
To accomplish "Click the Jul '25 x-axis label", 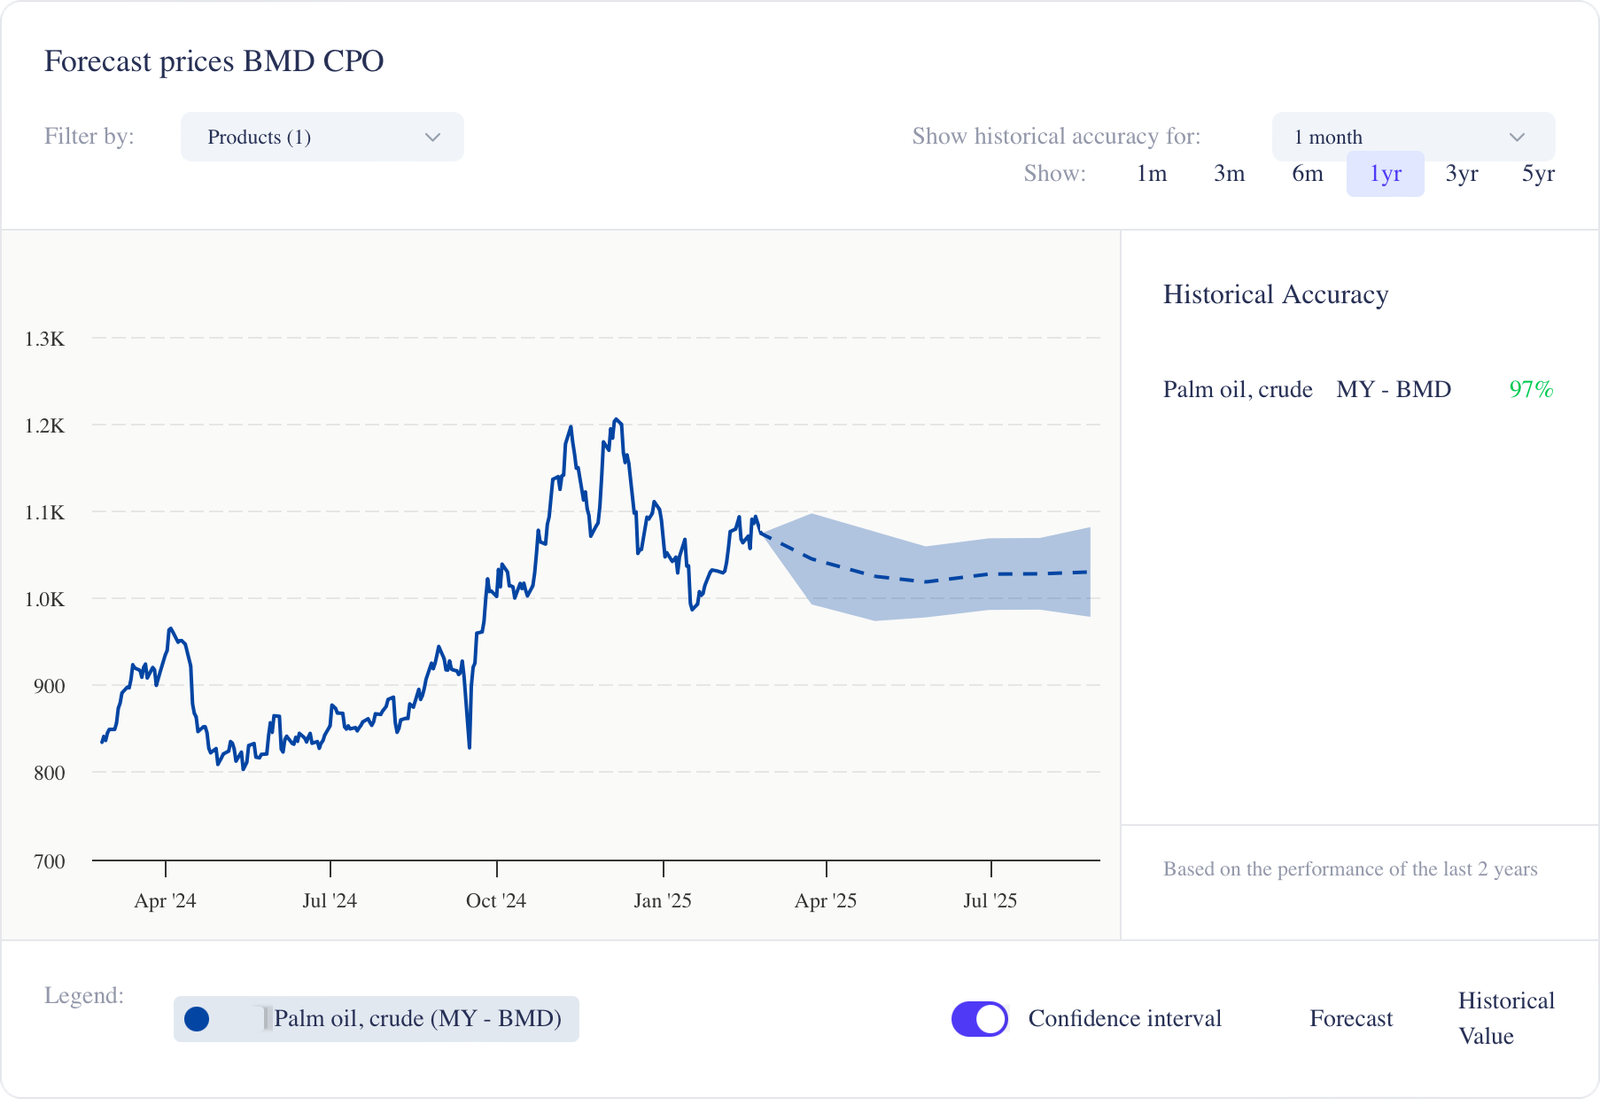I will 990,901.
